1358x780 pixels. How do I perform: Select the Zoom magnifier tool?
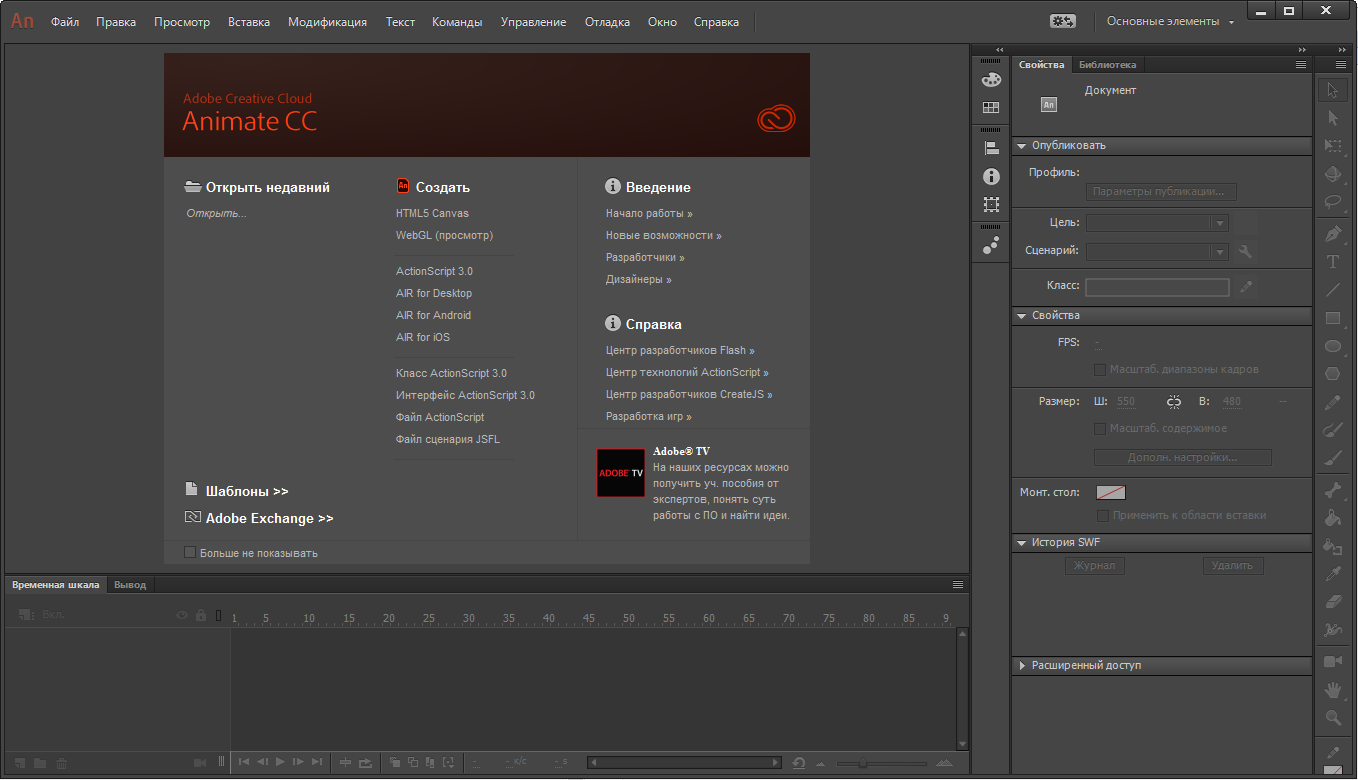pyautogui.click(x=1333, y=718)
